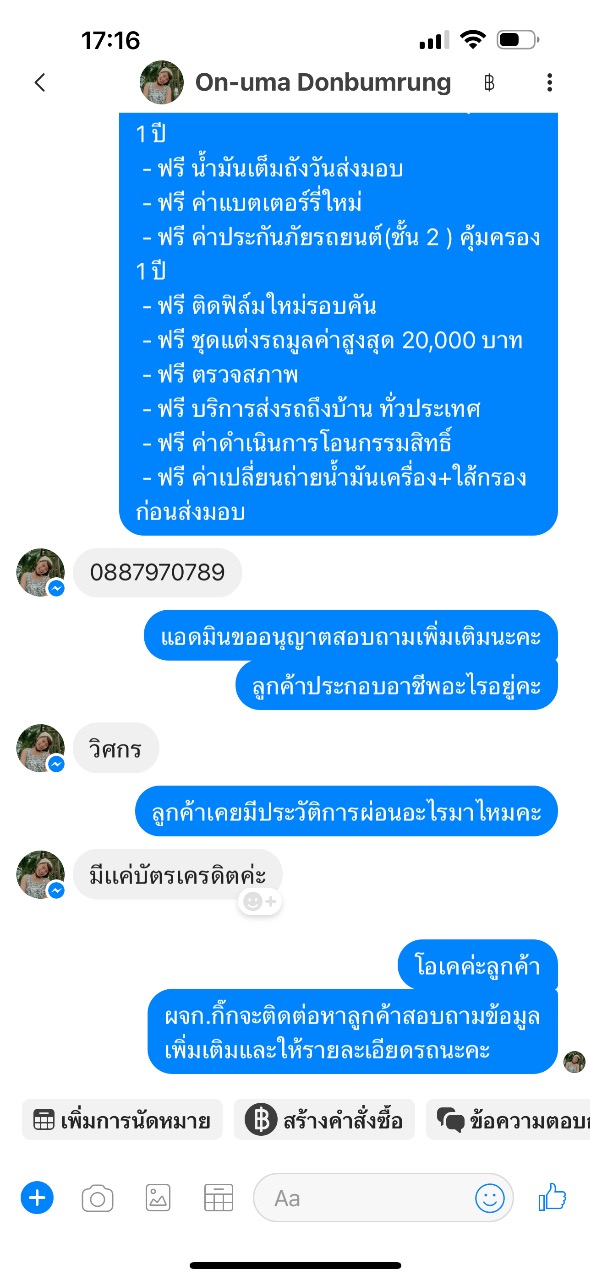The width and height of the screenshot is (590, 1280).
Task: Send a thumbs-up like
Action: point(552,1196)
